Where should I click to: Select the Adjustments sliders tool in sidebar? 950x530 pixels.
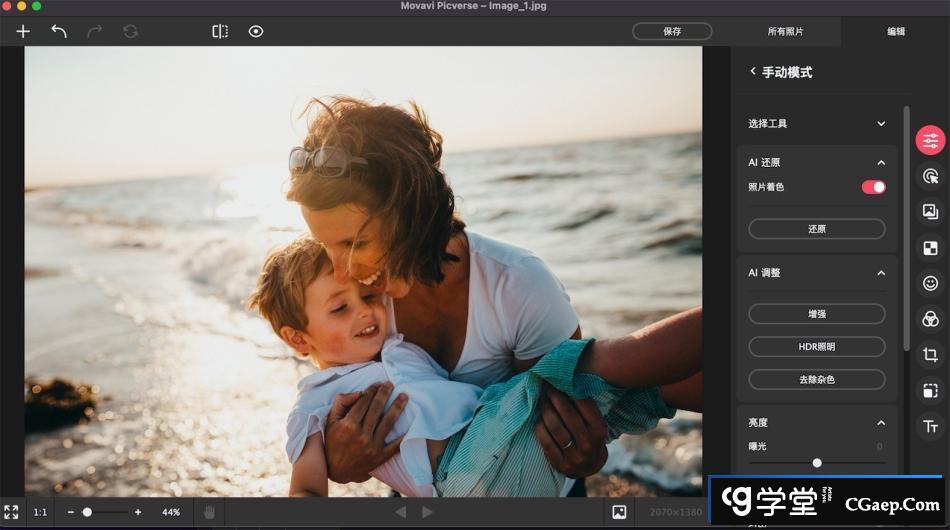click(930, 140)
